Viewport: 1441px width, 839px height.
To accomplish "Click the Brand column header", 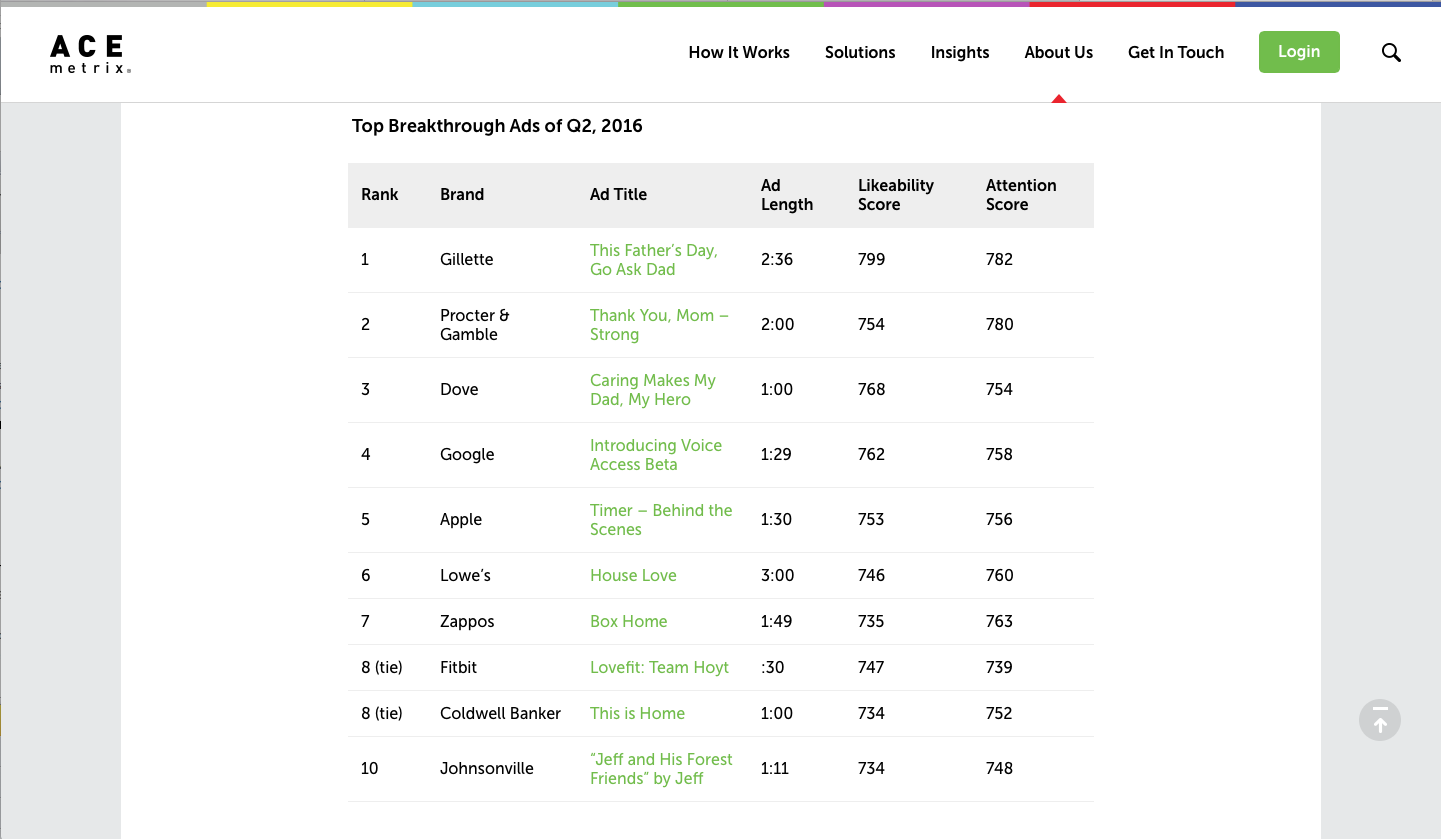I will (462, 195).
